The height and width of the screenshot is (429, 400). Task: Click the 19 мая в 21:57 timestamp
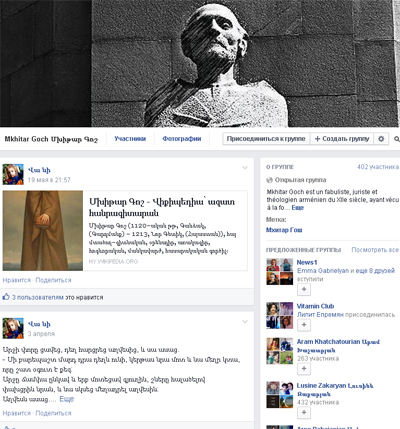pyautogui.click(x=49, y=180)
